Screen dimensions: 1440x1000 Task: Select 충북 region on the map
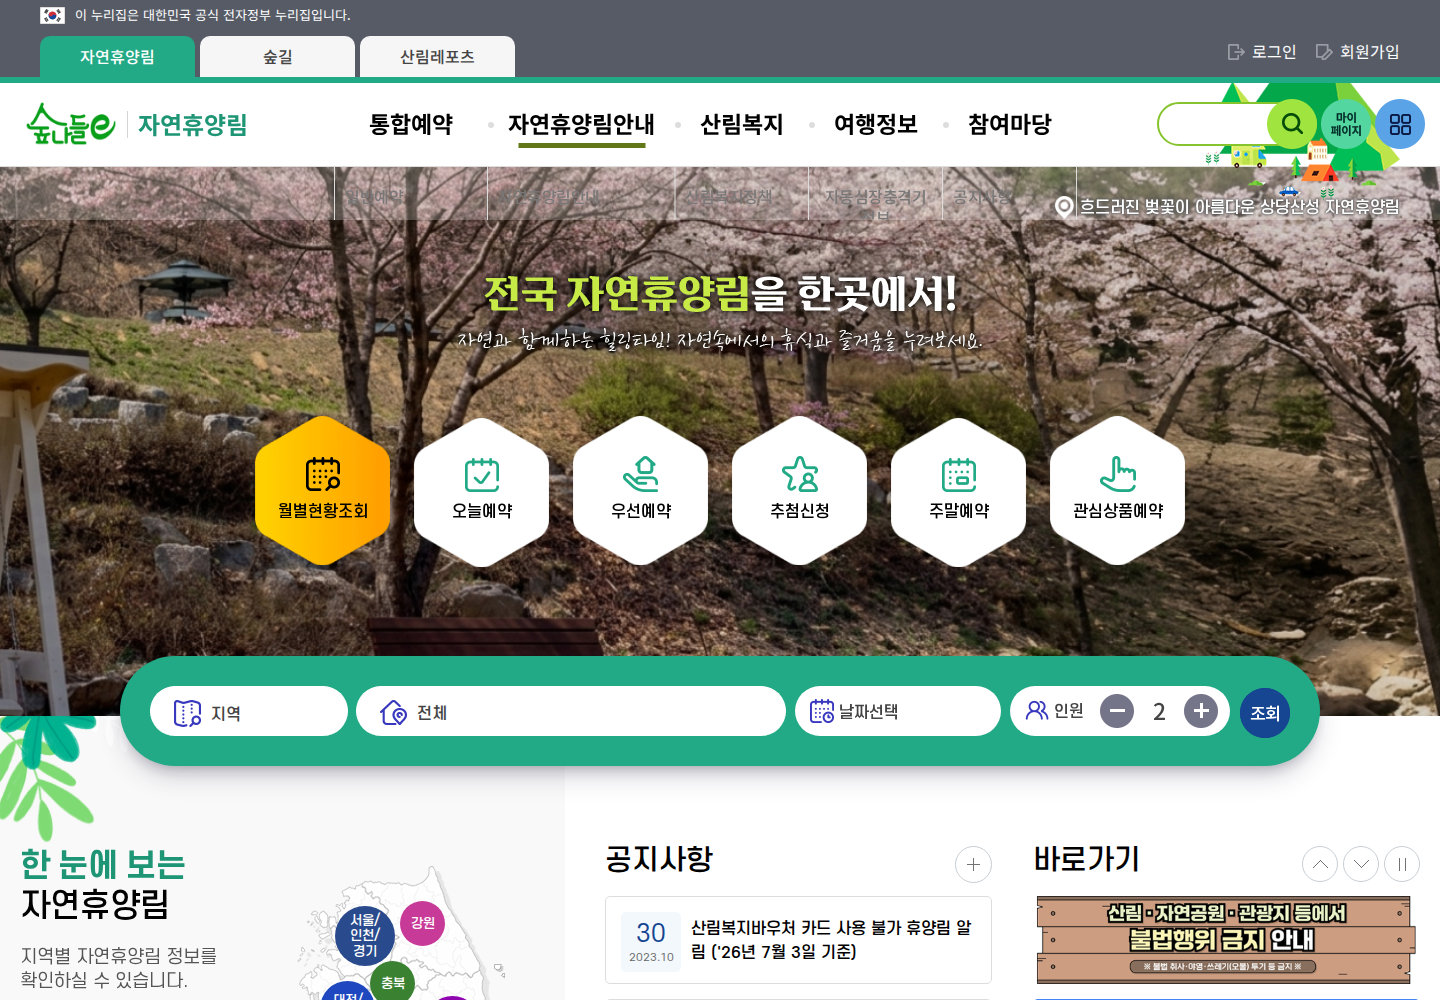coord(393,983)
